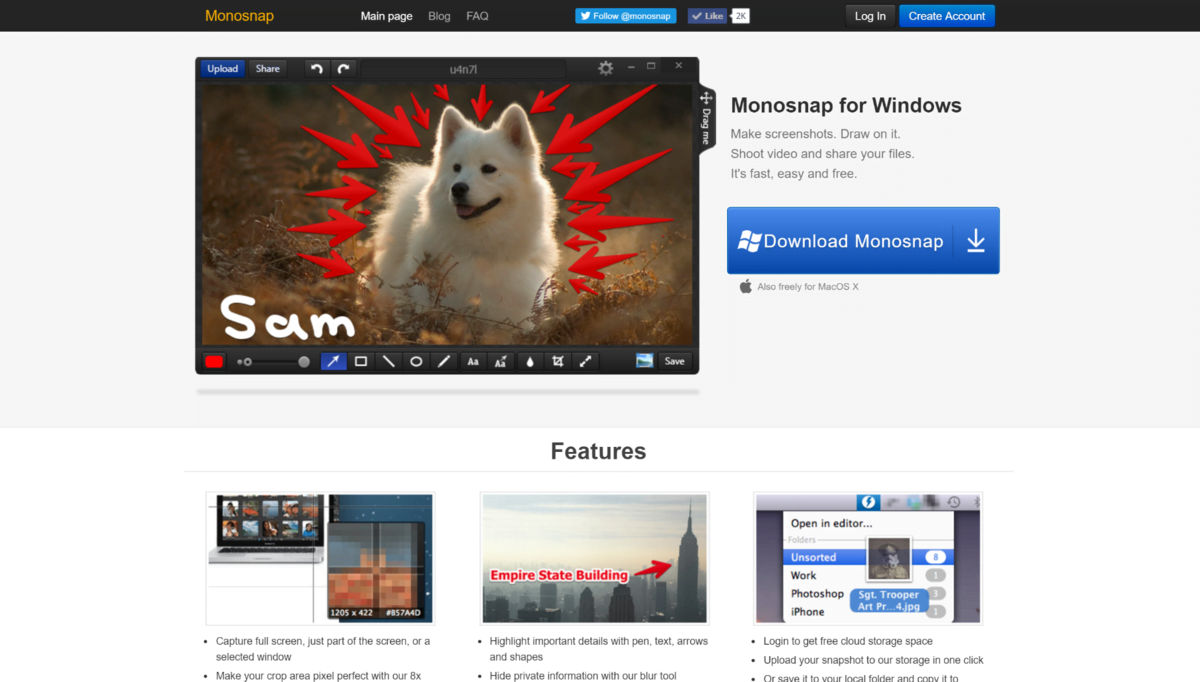
Task: Click the dog photo in the editor
Action: [x=447, y=215]
